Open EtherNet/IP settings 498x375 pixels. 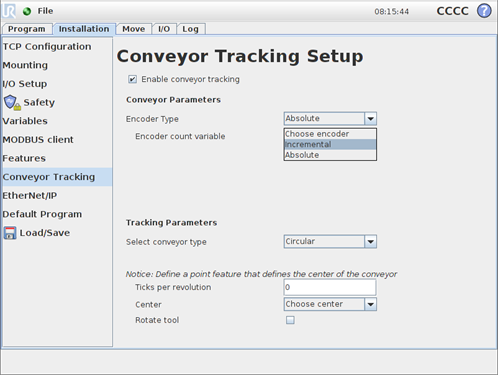(57, 196)
